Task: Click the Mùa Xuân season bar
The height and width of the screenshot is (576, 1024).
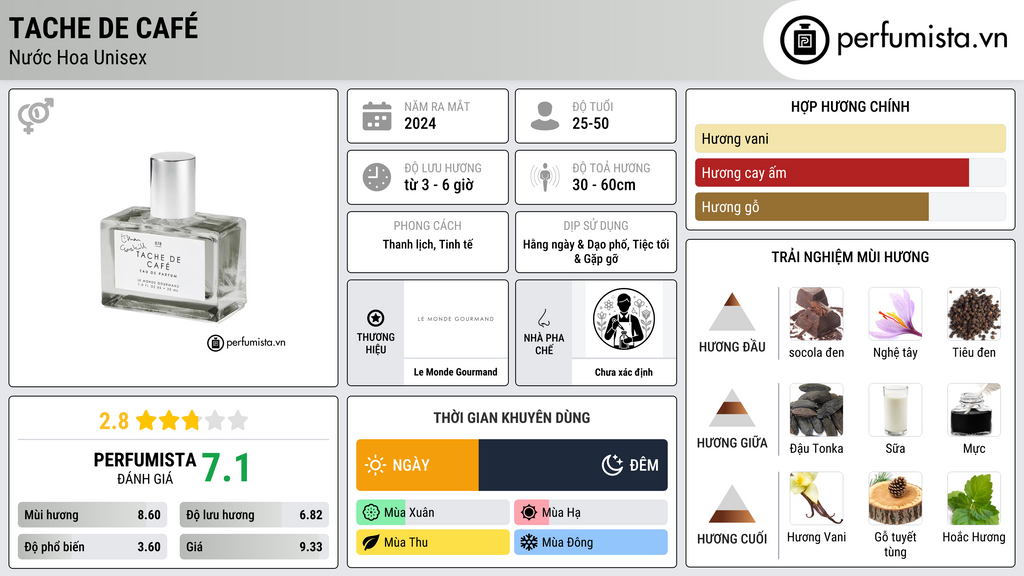Action: [433, 513]
